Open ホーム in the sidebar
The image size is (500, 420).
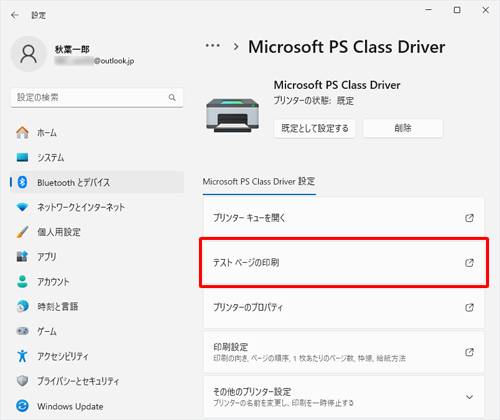97,133
